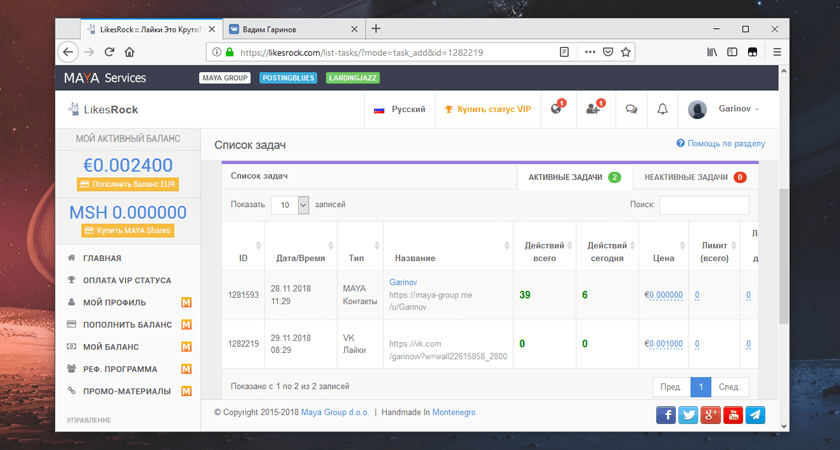Open reader view icon in address bar
Screen dimensions: 840x450
tap(564, 52)
